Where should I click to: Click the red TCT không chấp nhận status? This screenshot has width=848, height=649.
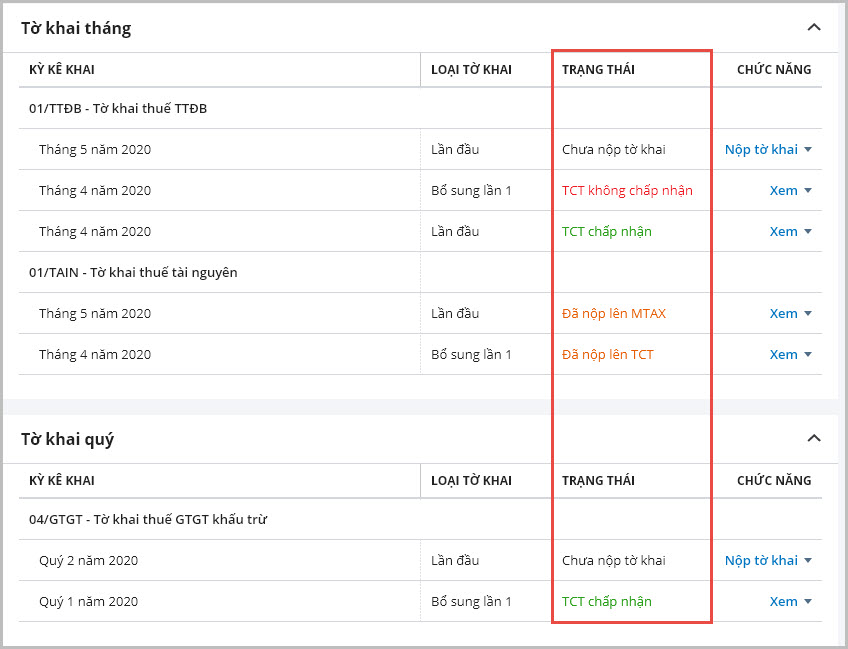[x=627, y=191]
